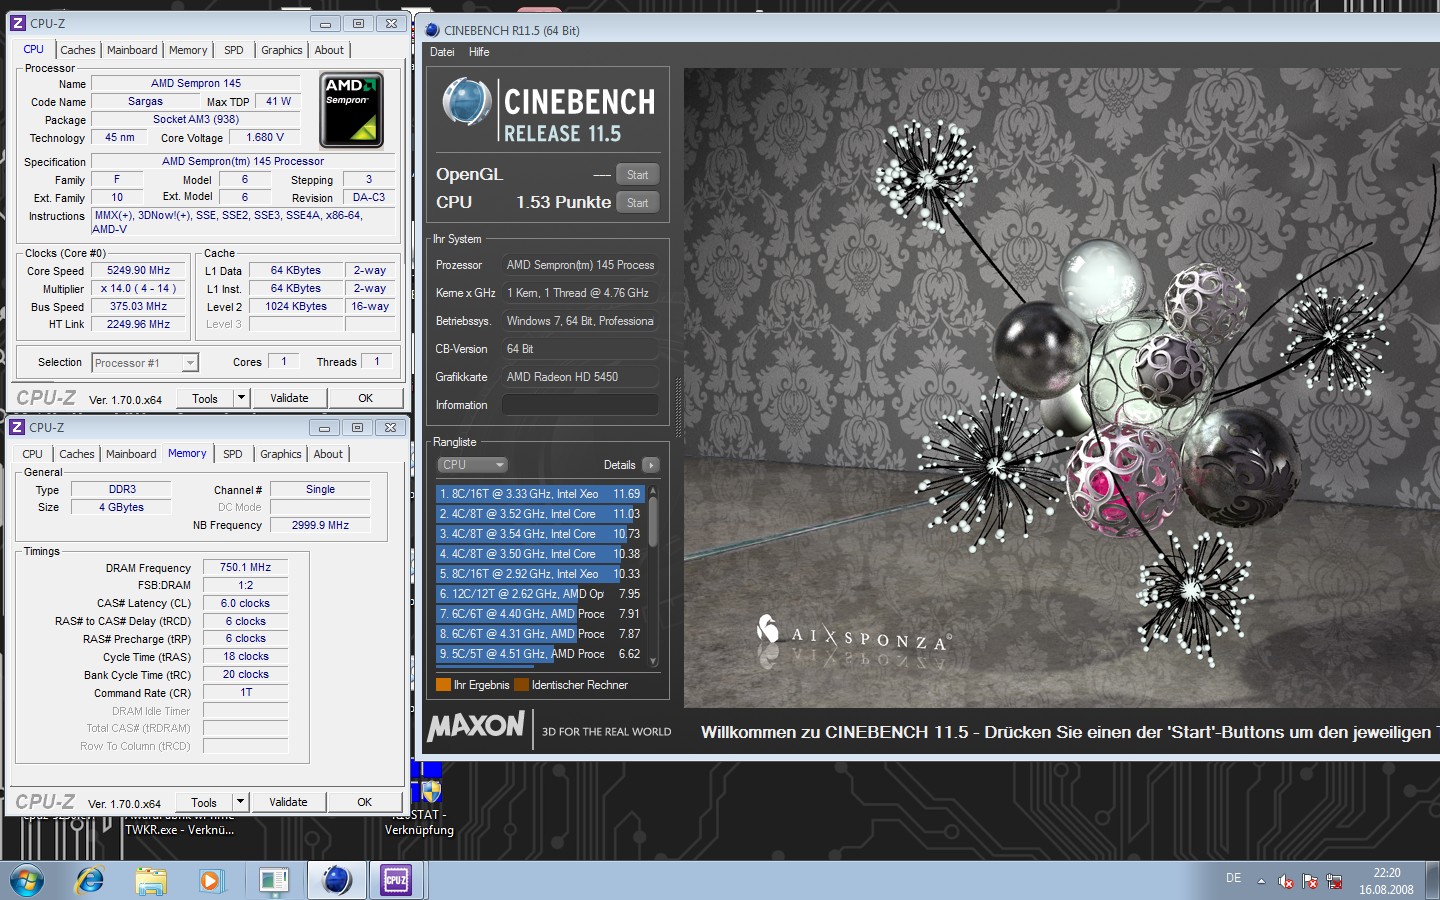Screen dimensions: 1440x900
Task: Open the Windows Start menu orb
Action: pos(27,881)
